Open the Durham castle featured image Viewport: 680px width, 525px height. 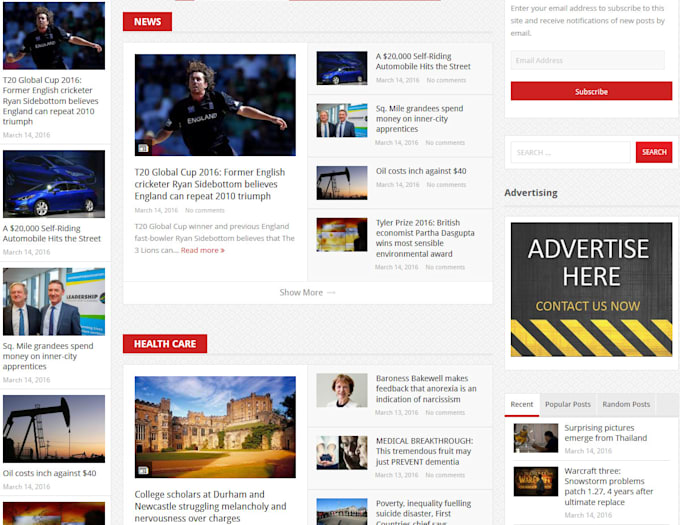(215, 427)
